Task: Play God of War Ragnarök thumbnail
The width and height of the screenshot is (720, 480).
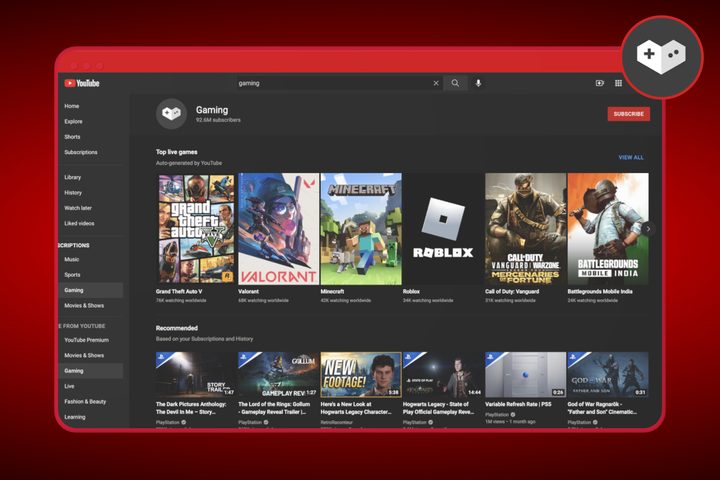Action: (608, 374)
